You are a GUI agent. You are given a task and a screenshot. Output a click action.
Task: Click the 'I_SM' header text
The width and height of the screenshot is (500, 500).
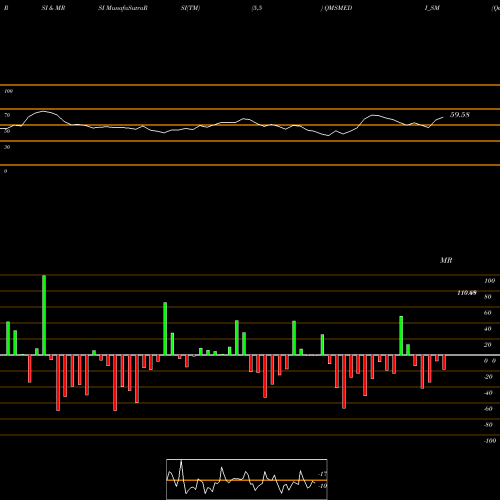[432, 8]
